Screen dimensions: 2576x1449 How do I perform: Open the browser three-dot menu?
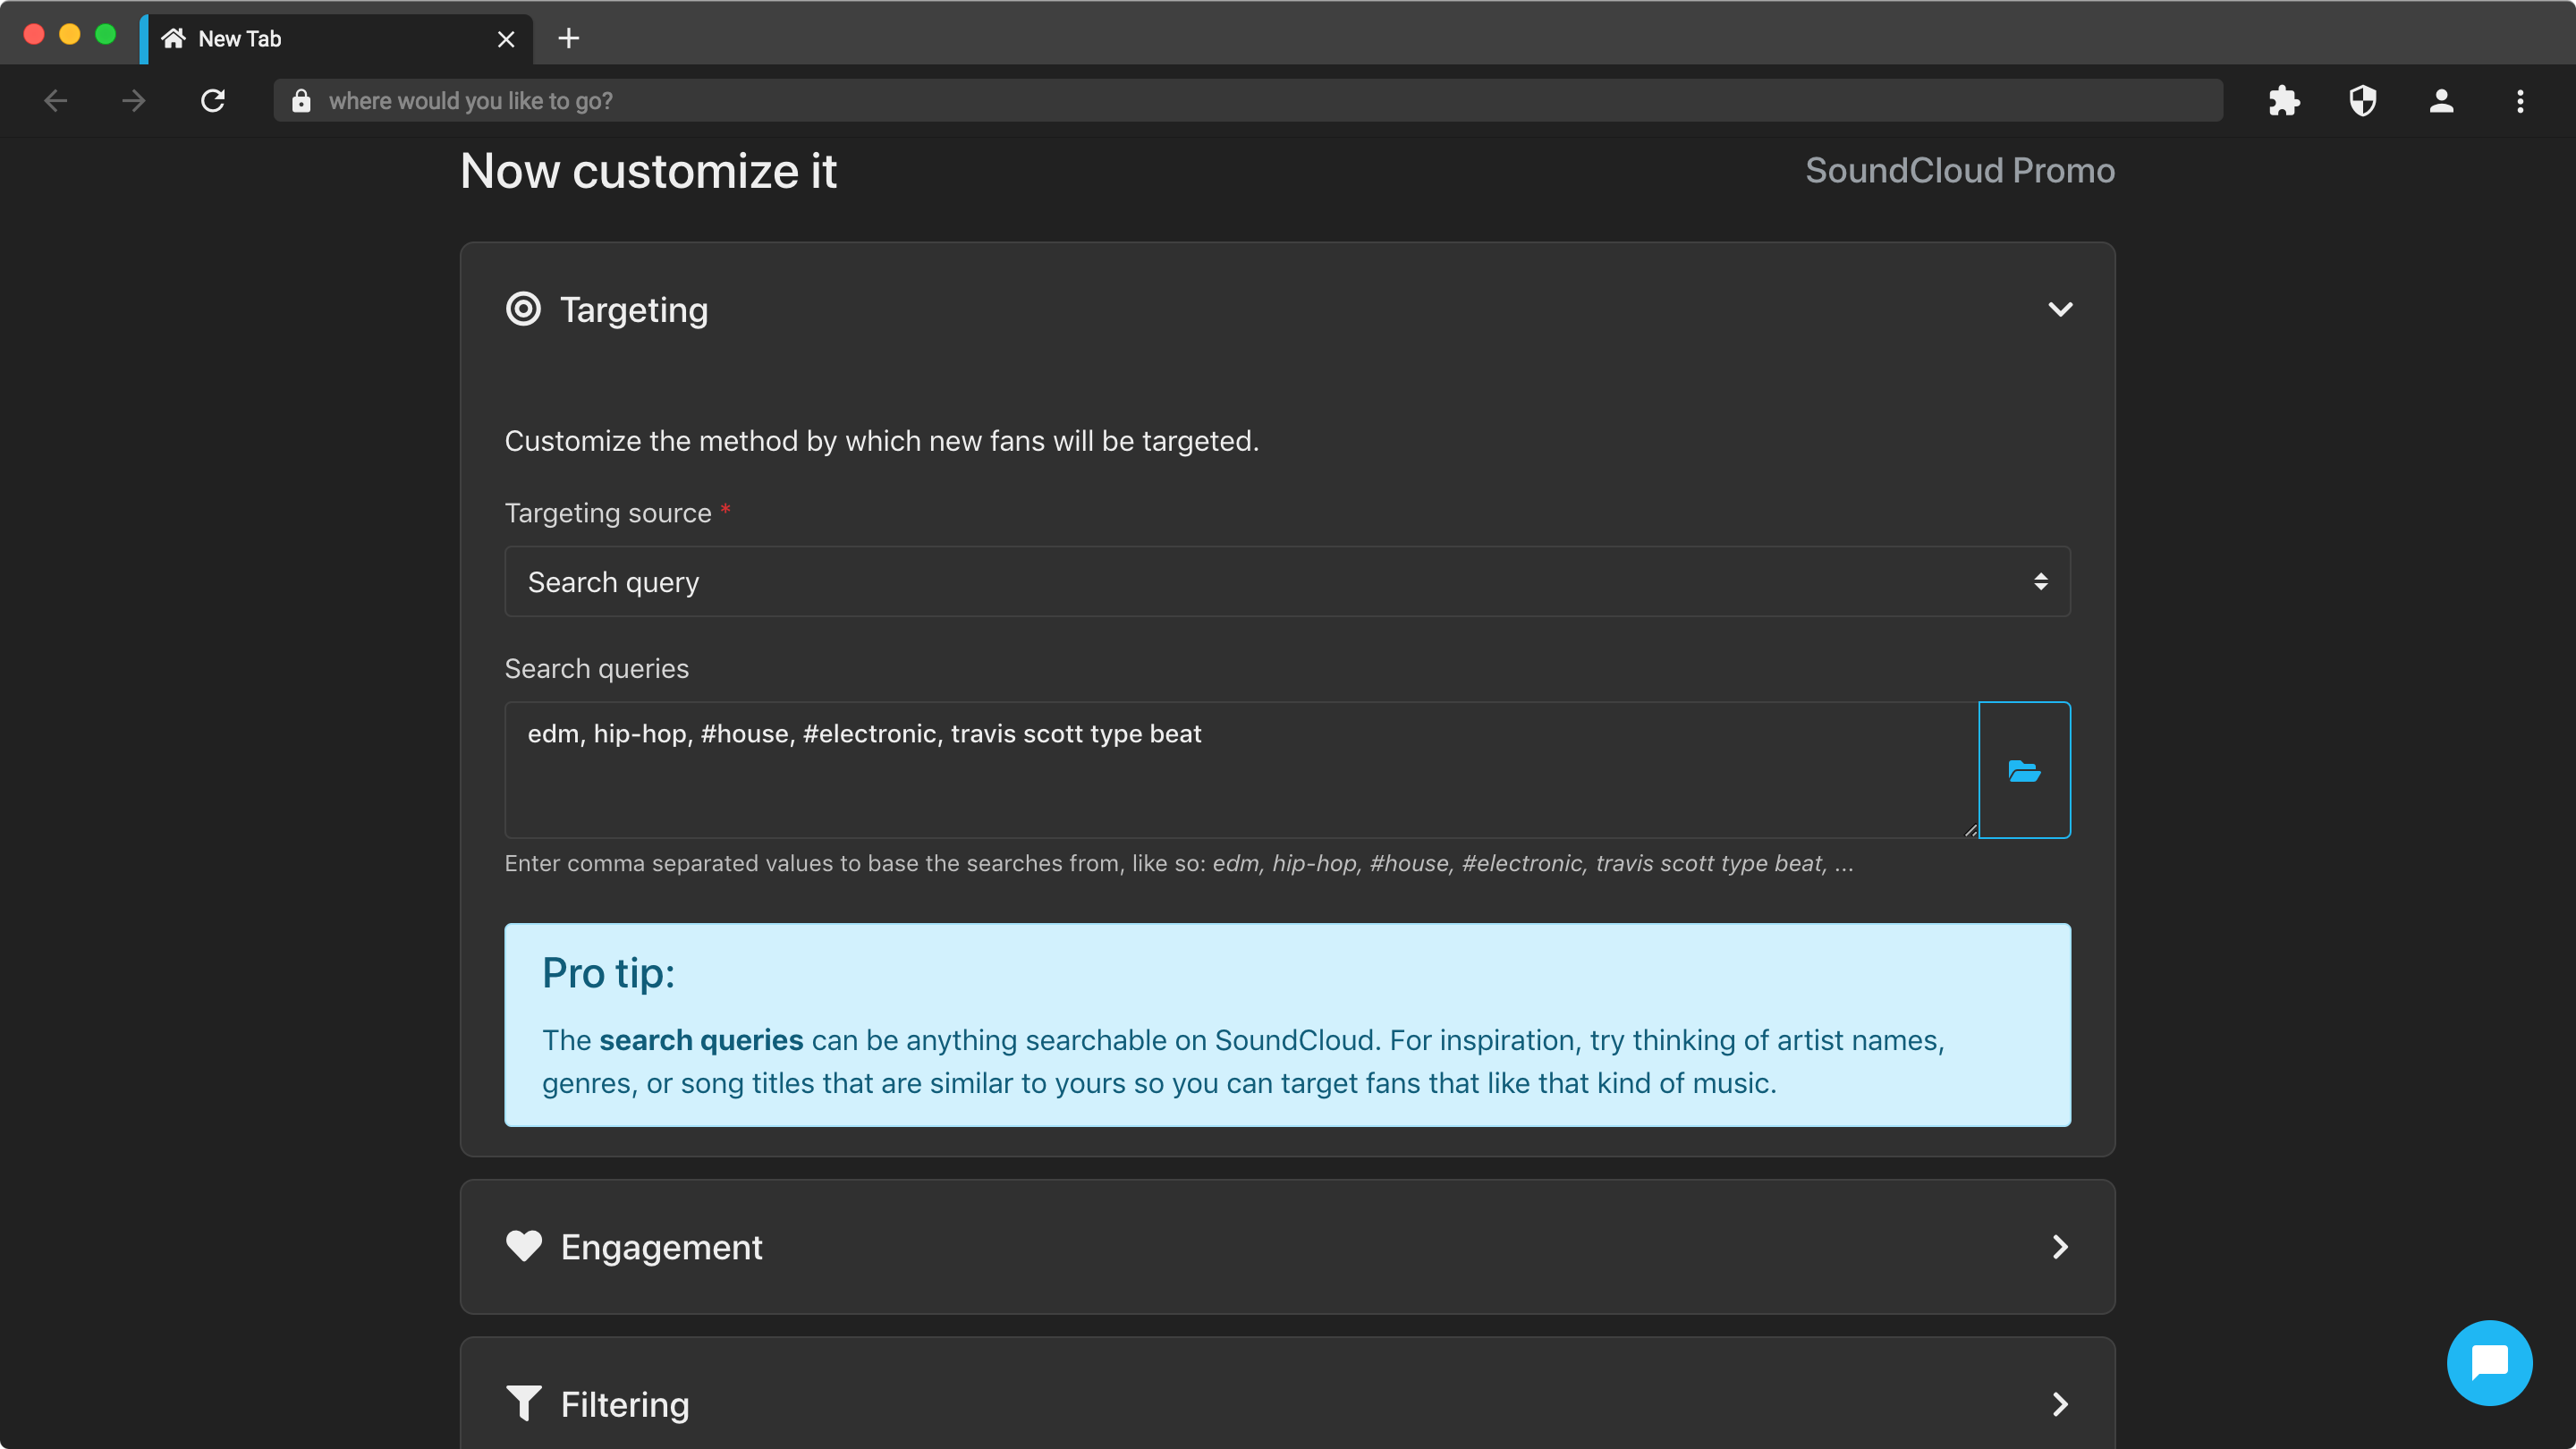coord(2519,101)
